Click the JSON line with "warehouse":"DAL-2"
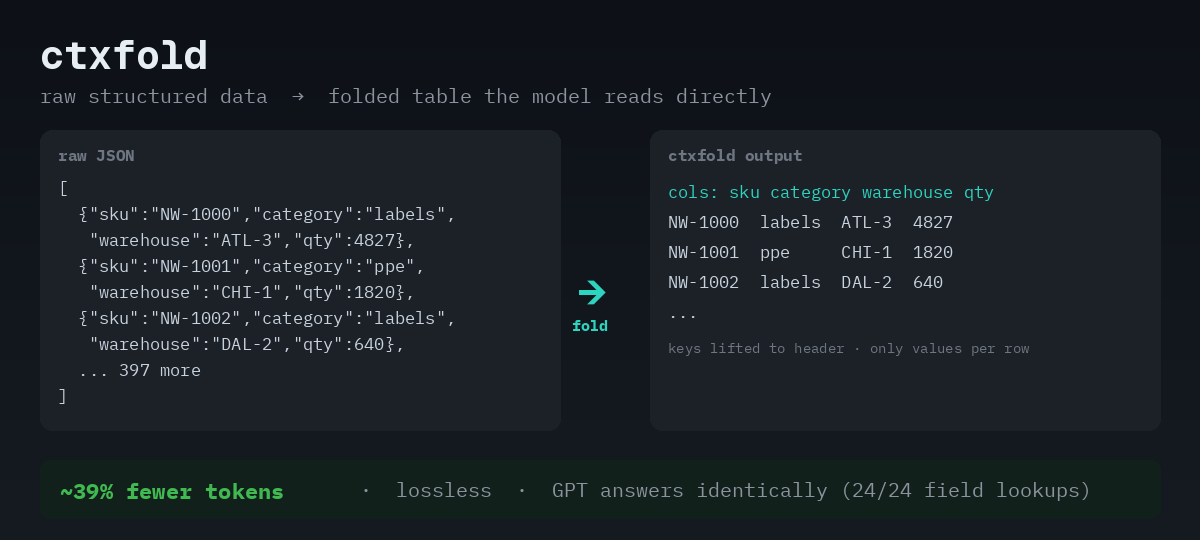The image size is (1200, 540). point(247,344)
